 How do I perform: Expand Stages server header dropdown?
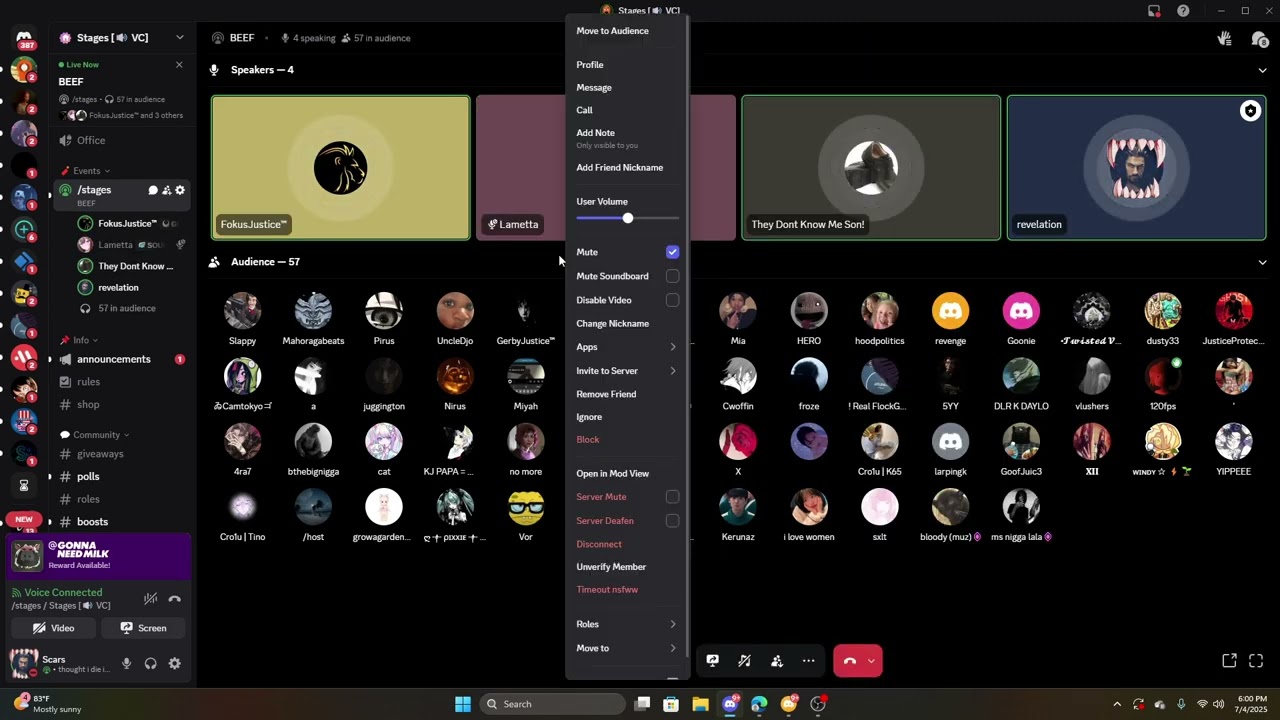tap(180, 38)
